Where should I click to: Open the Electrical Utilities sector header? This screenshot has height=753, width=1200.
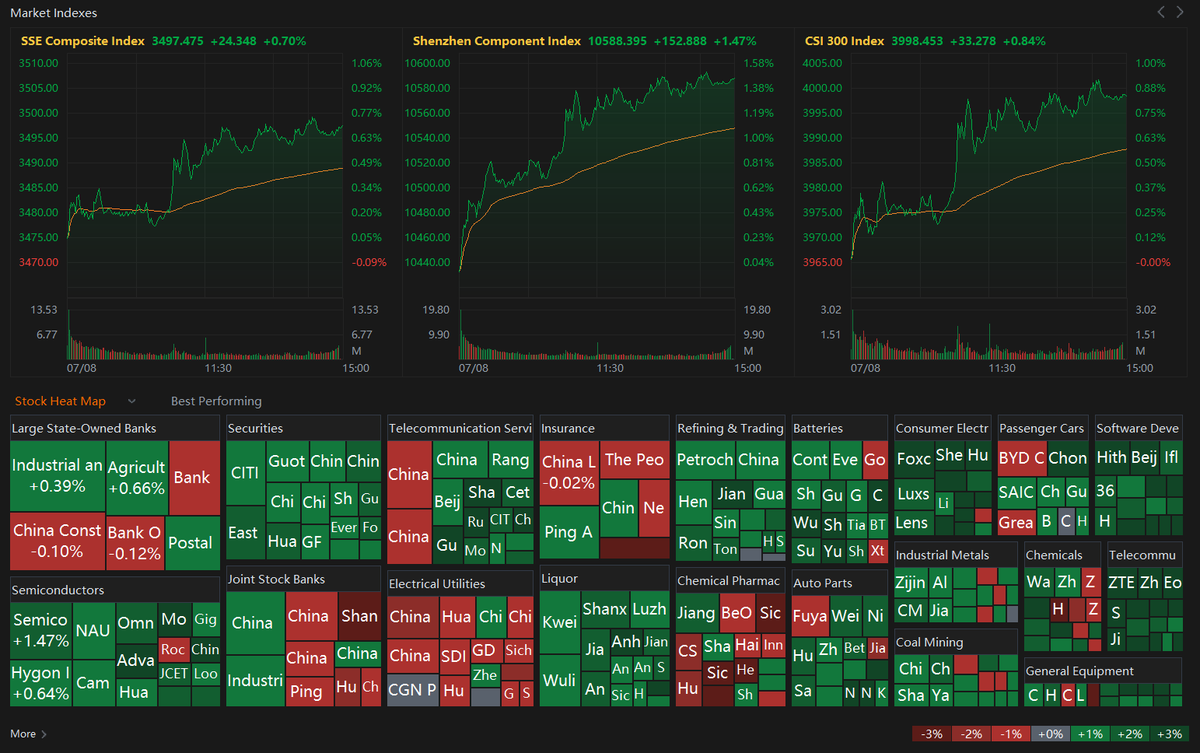460,583
